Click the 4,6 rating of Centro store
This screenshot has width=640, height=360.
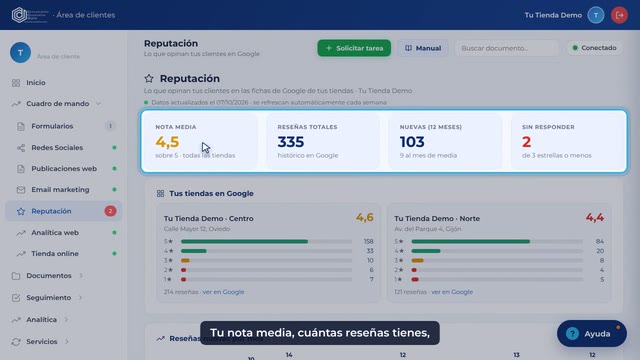[x=364, y=218]
